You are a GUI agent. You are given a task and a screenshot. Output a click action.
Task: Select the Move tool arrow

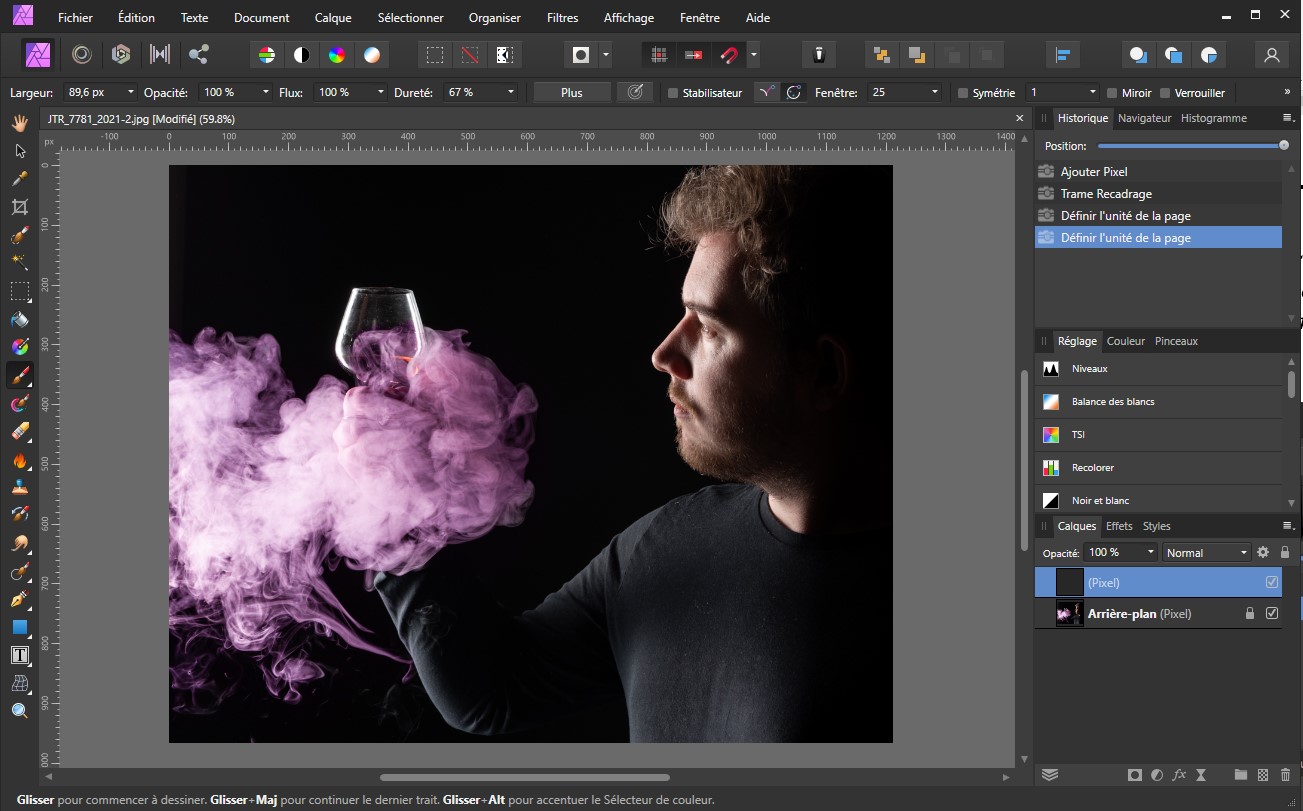tap(19, 151)
